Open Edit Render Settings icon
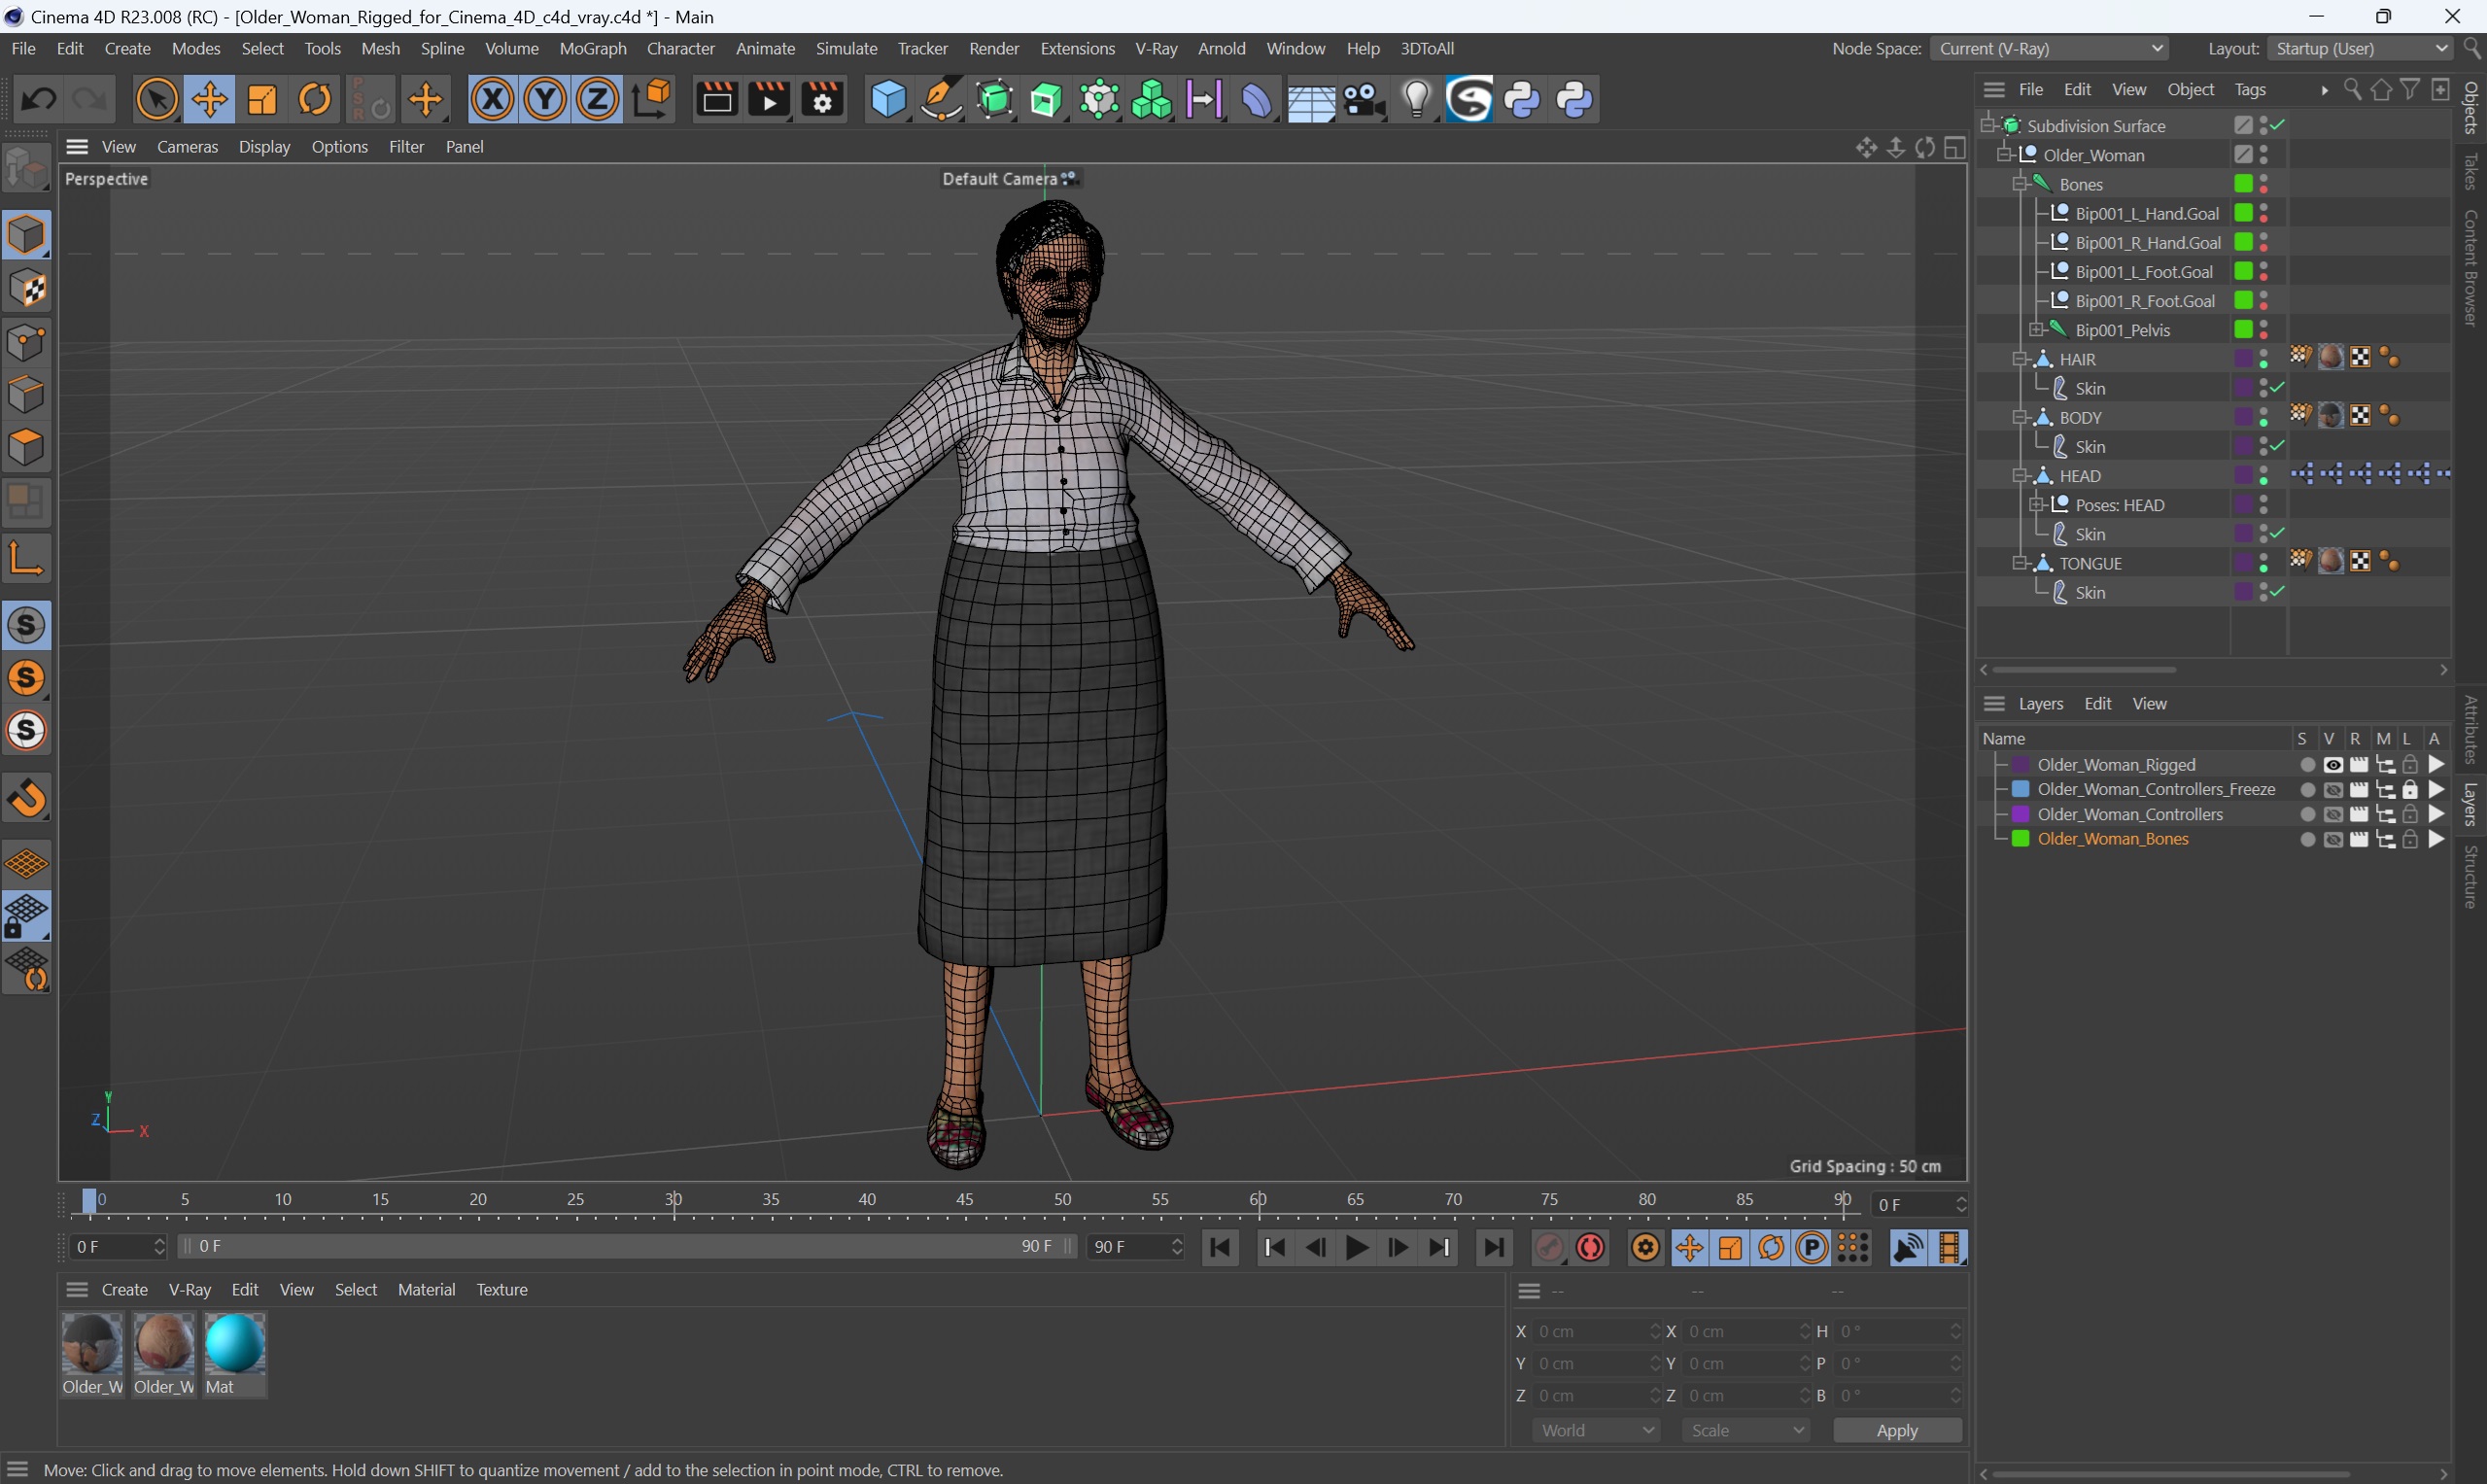2487x1484 pixels. [822, 99]
